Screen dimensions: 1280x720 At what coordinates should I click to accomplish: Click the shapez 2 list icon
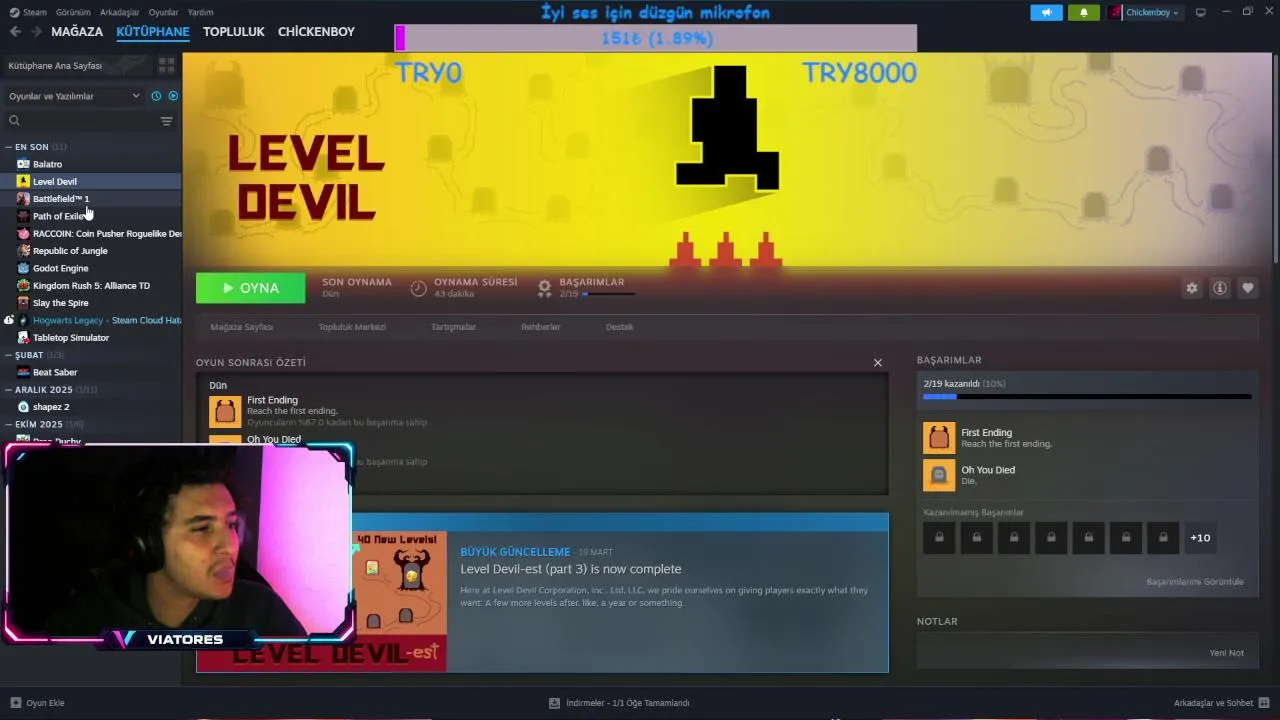(23, 407)
